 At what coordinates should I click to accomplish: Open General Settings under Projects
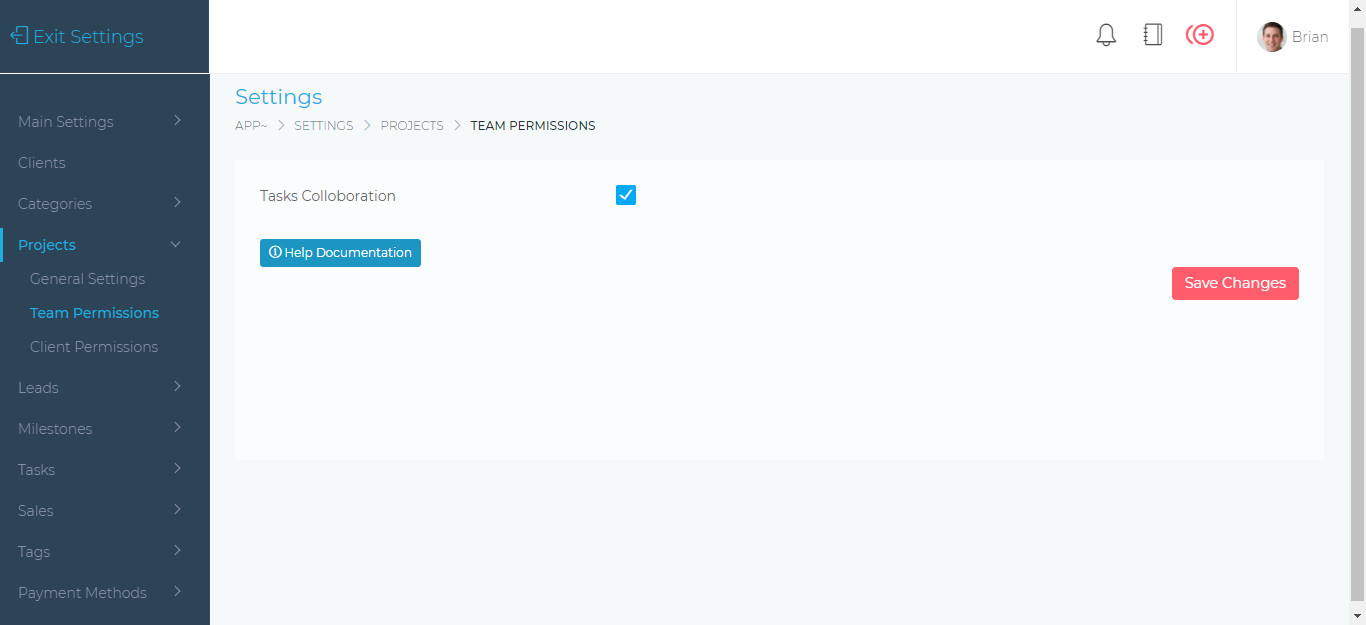[87, 278]
